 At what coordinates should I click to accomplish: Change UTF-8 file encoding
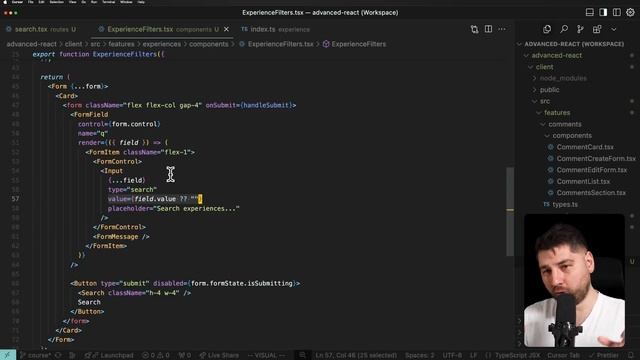pyautogui.click(x=452, y=355)
